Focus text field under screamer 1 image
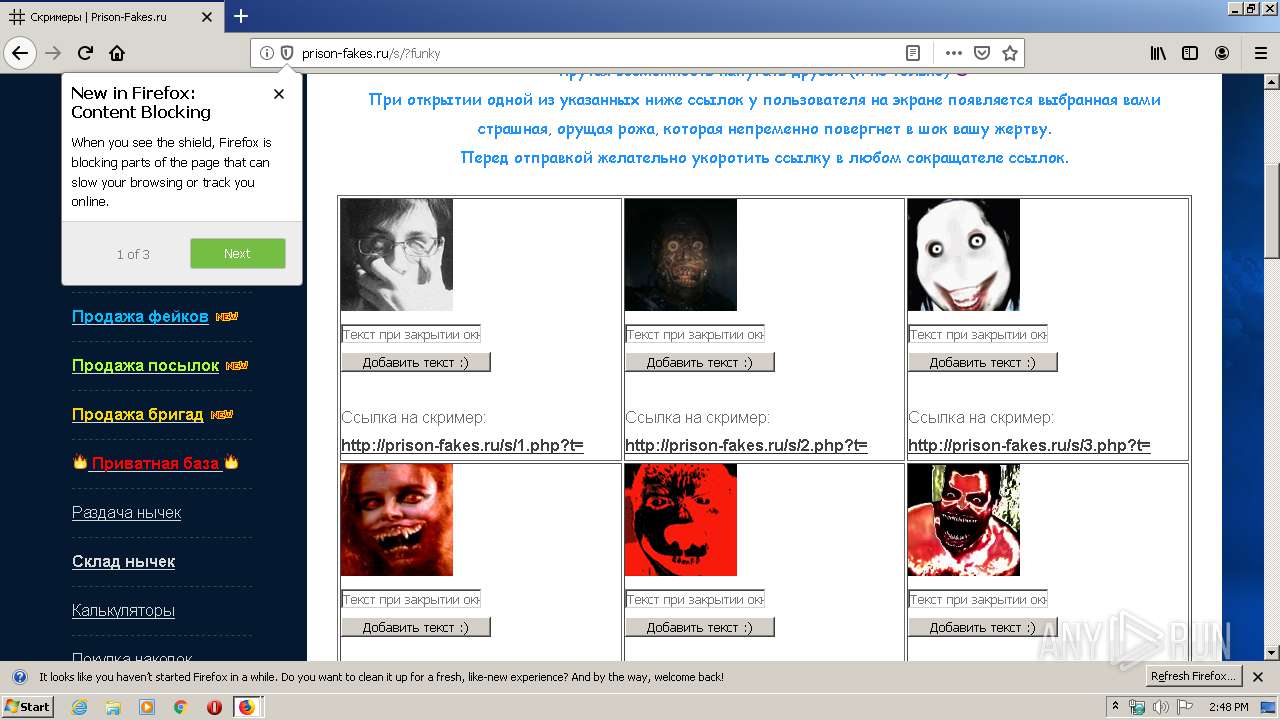 pos(411,334)
